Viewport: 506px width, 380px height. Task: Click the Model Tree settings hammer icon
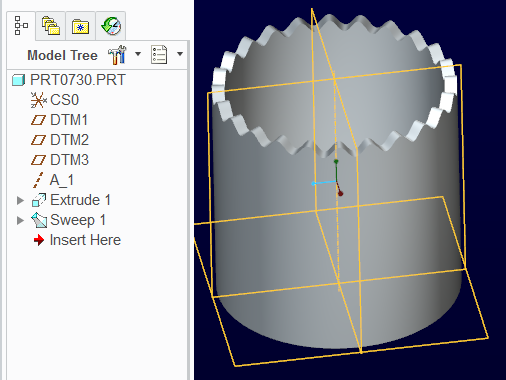pos(117,55)
